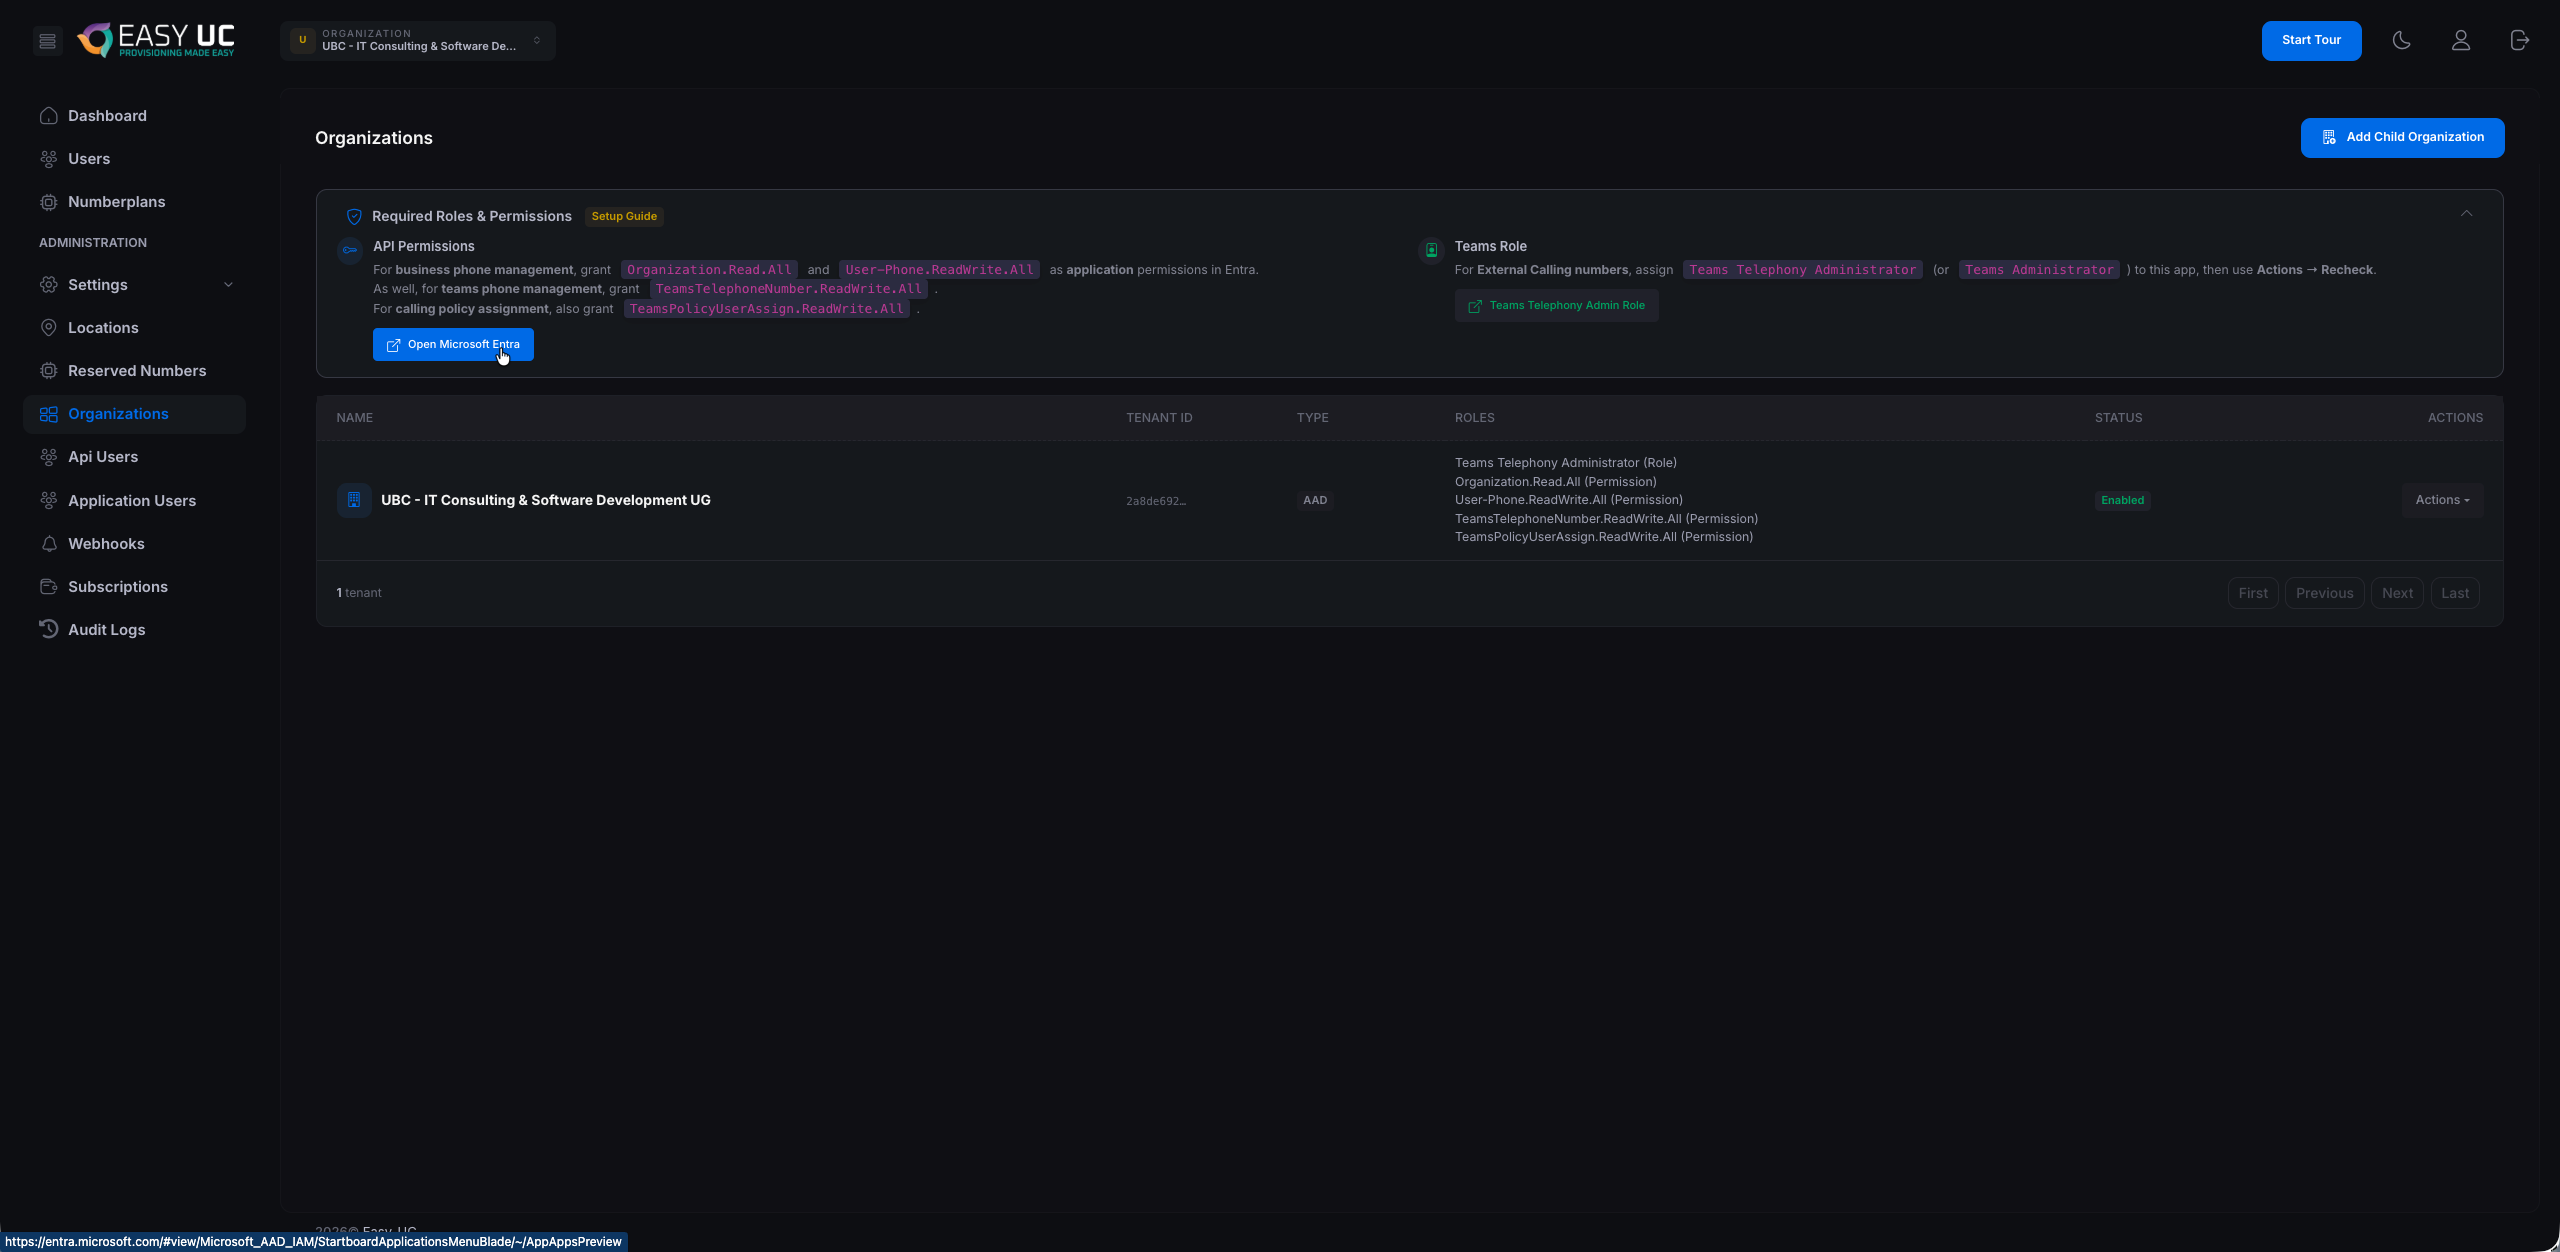
Task: Select Numberplans in the sidebar
Action: [x=117, y=202]
